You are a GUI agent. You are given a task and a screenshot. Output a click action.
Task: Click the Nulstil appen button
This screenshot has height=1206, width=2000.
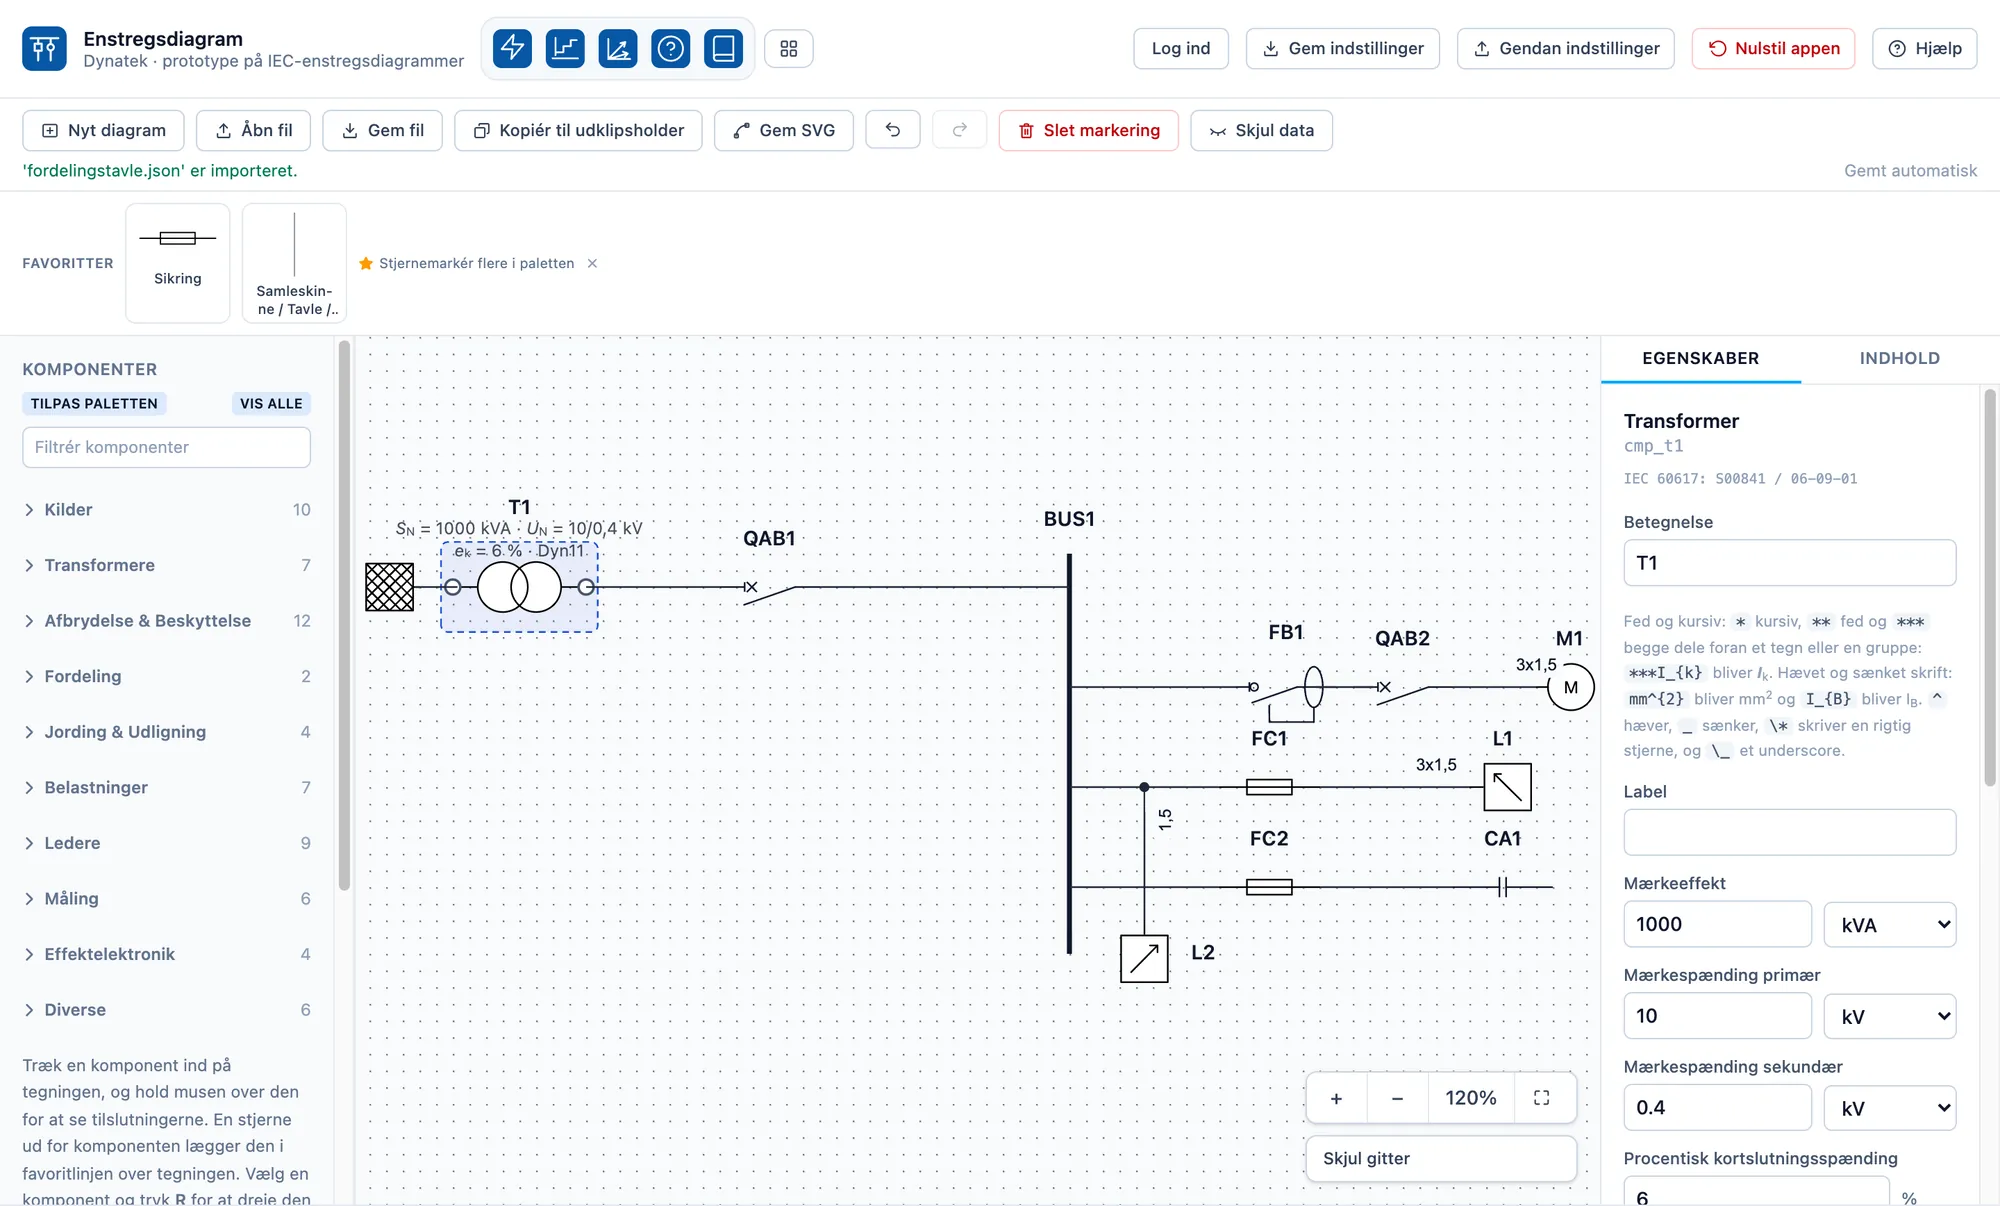[1773, 48]
